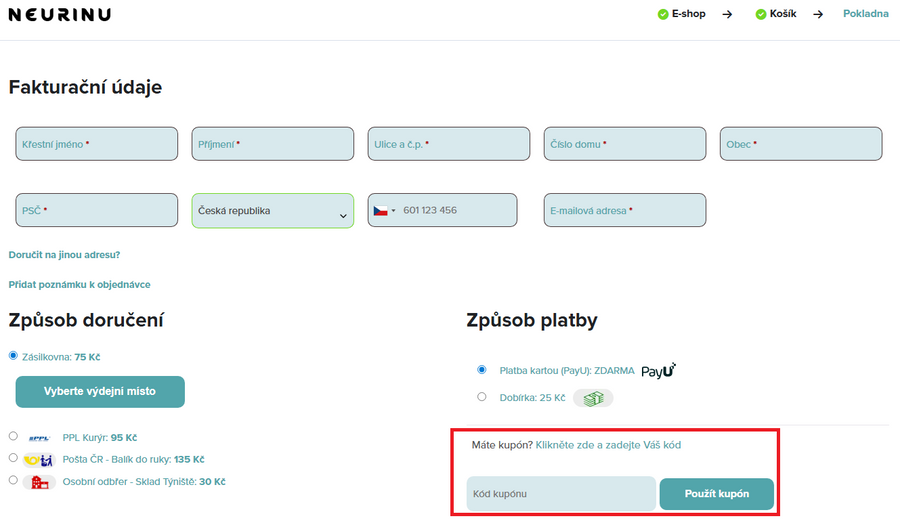Expand Doručit na jinou adresu section
This screenshot has height=519, width=900.
click(64, 255)
